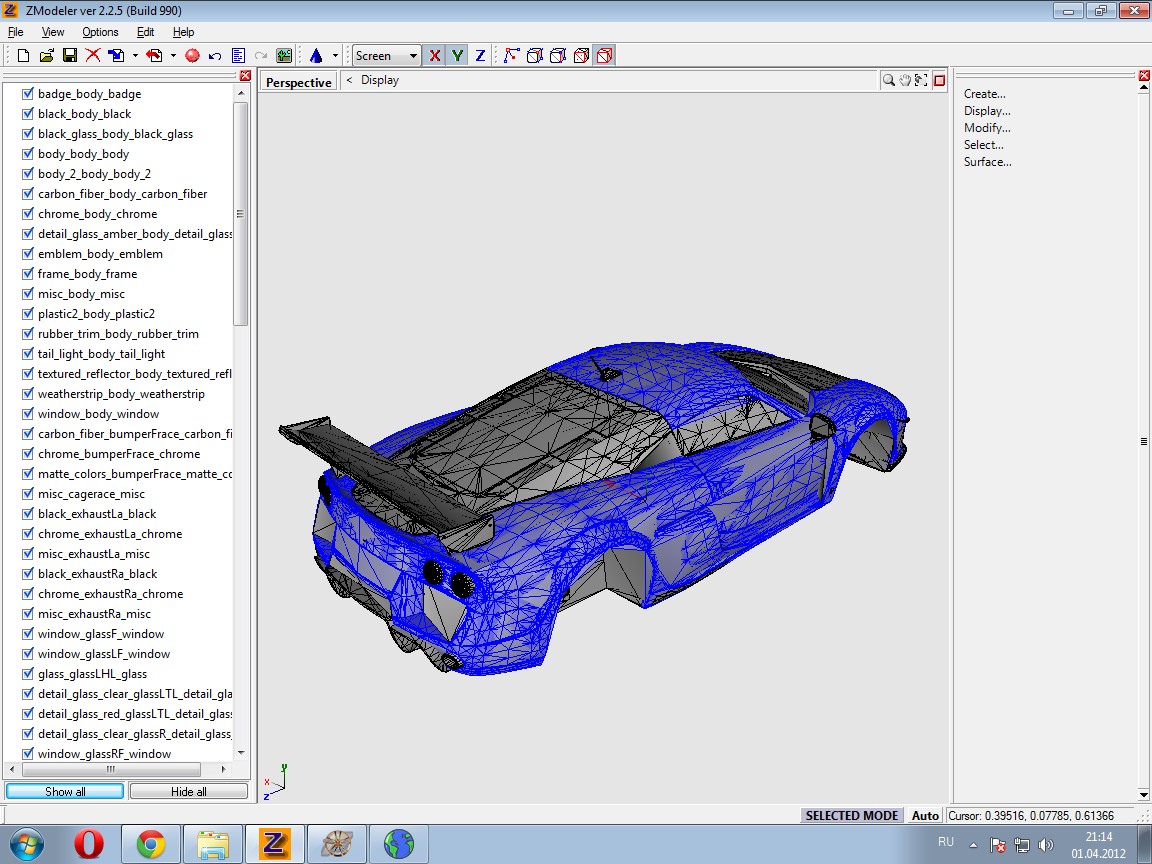Screen dimensions: 1152x864
Task: Toggle the X axis constraint
Action: coord(434,56)
